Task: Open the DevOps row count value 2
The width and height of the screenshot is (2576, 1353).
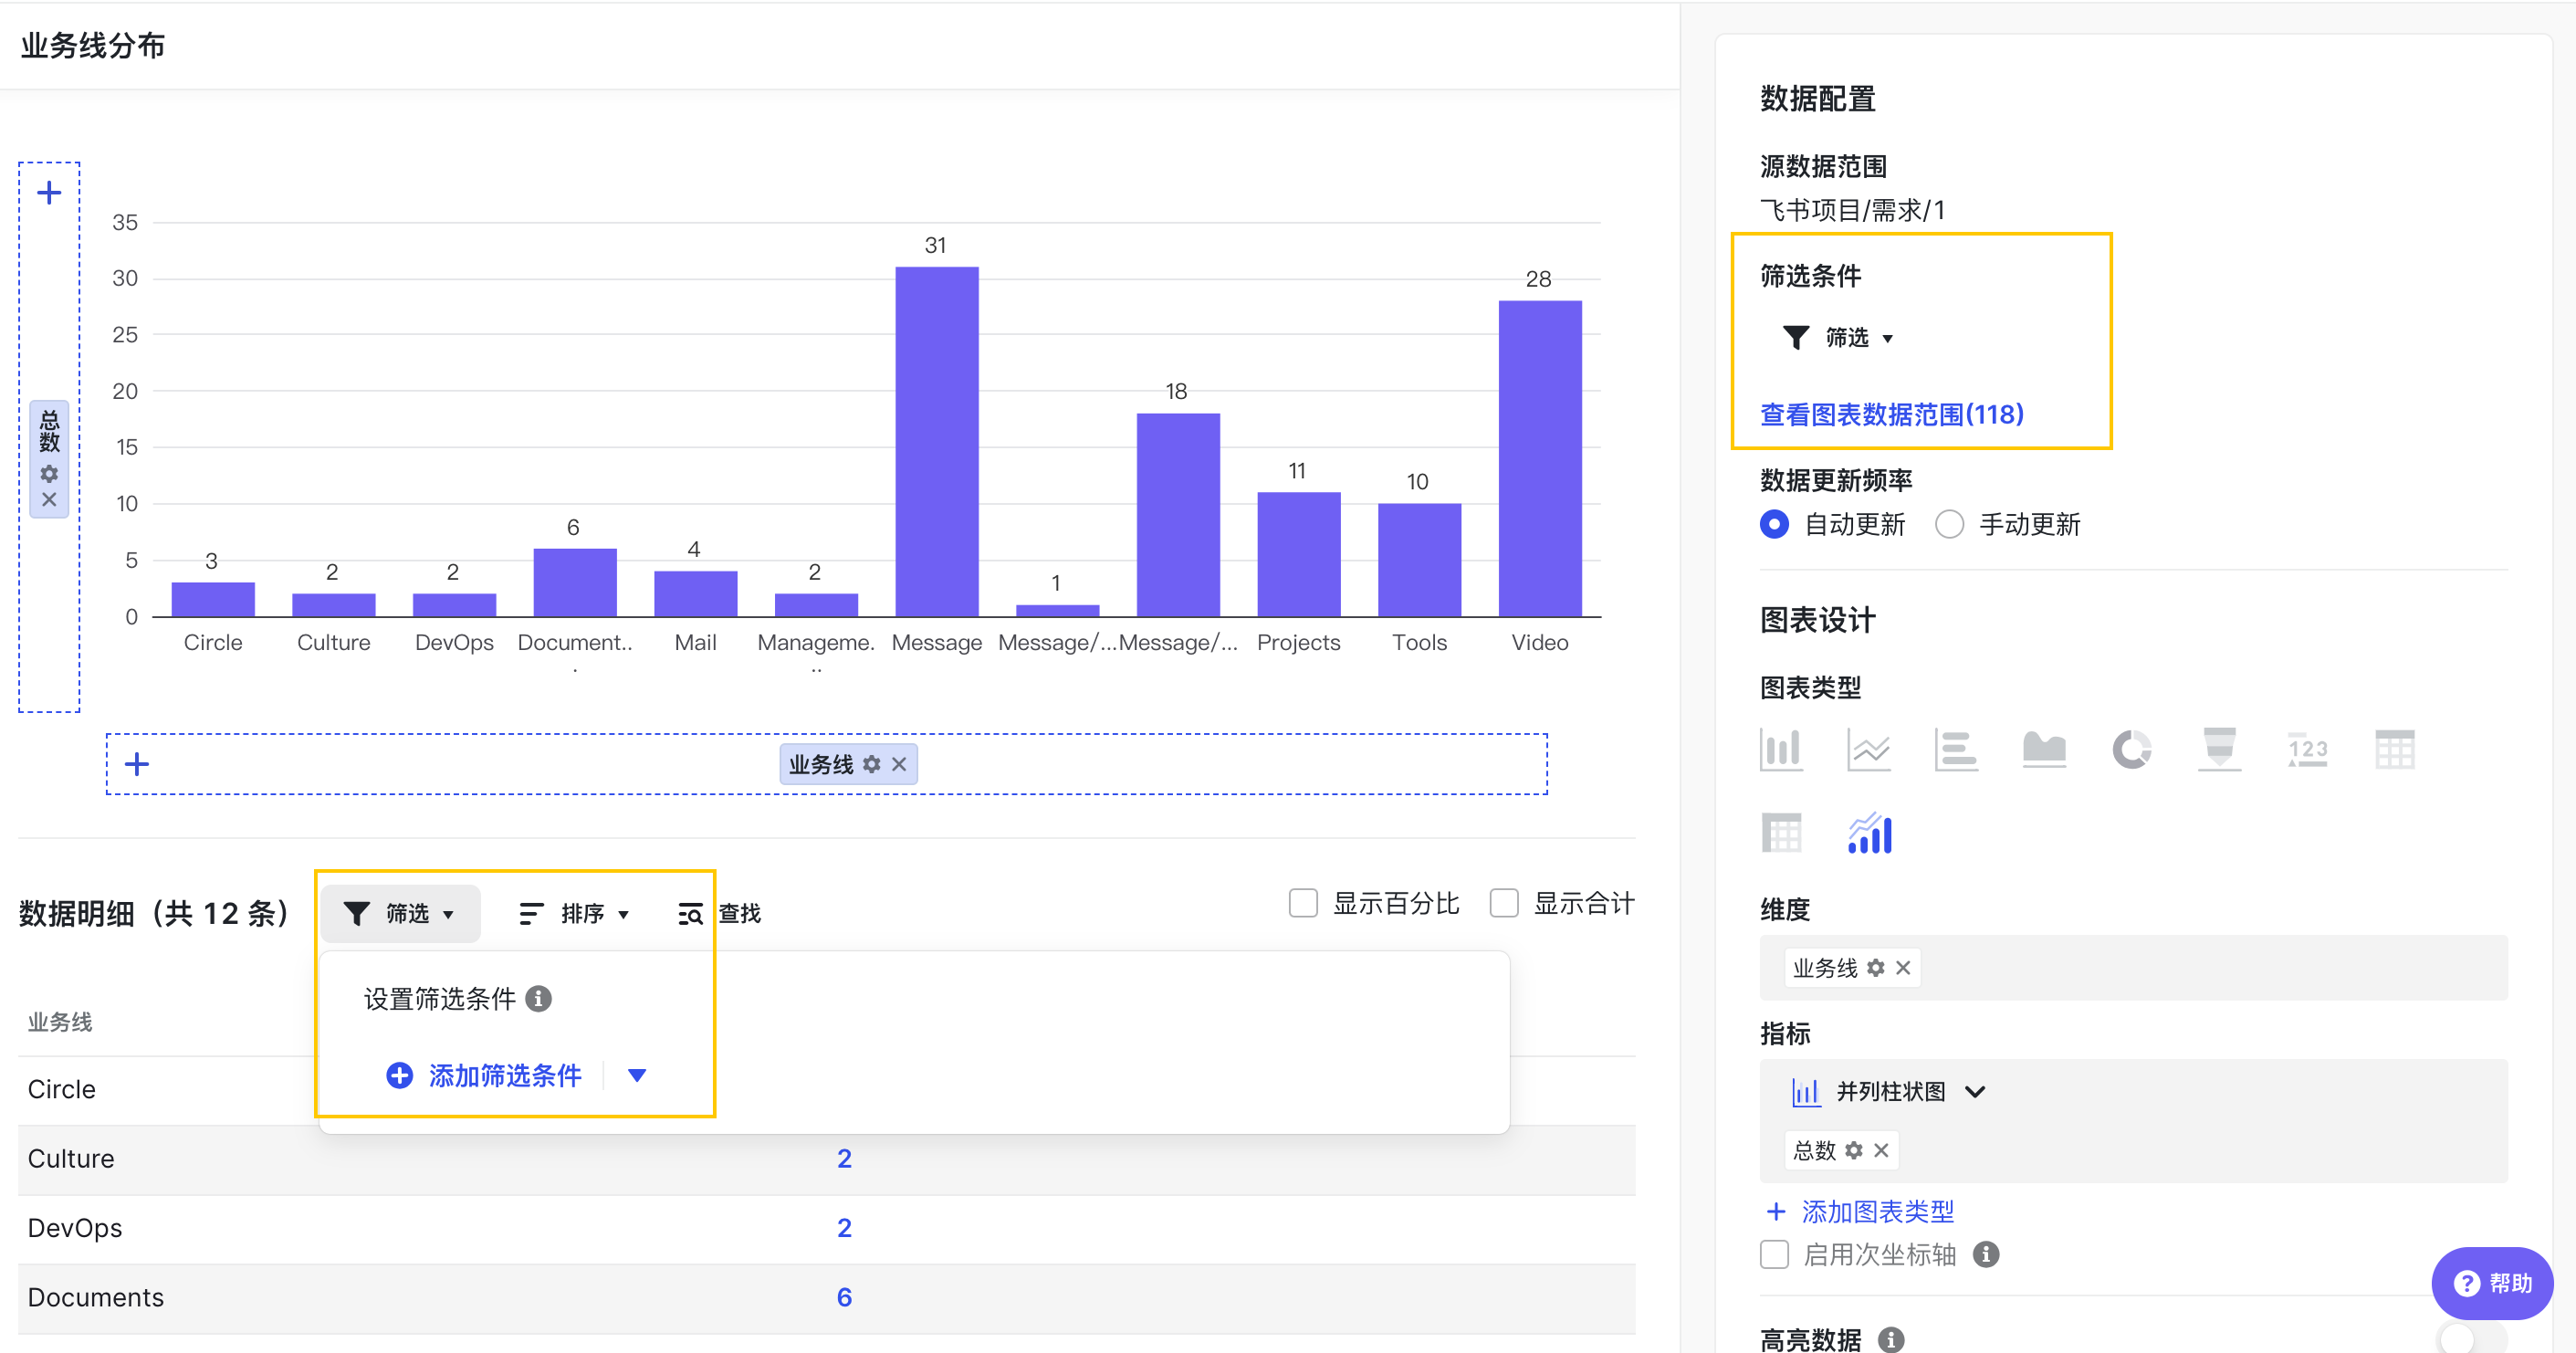Action: [845, 1228]
